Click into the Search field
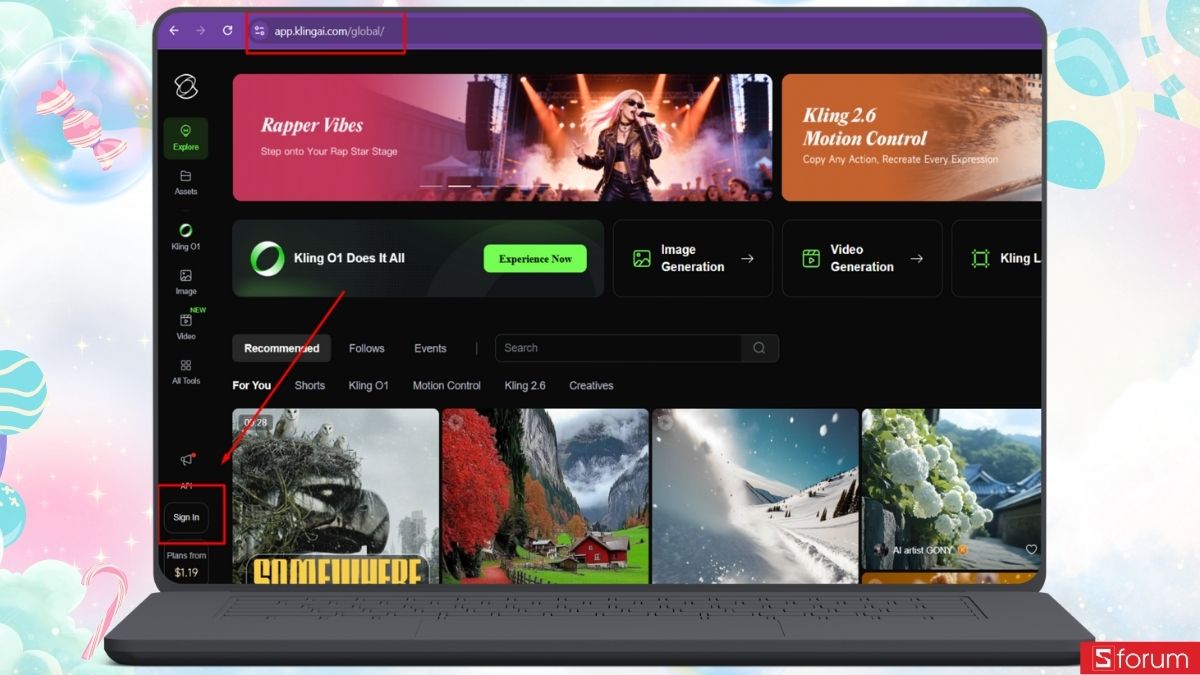The image size is (1200, 675). [619, 348]
